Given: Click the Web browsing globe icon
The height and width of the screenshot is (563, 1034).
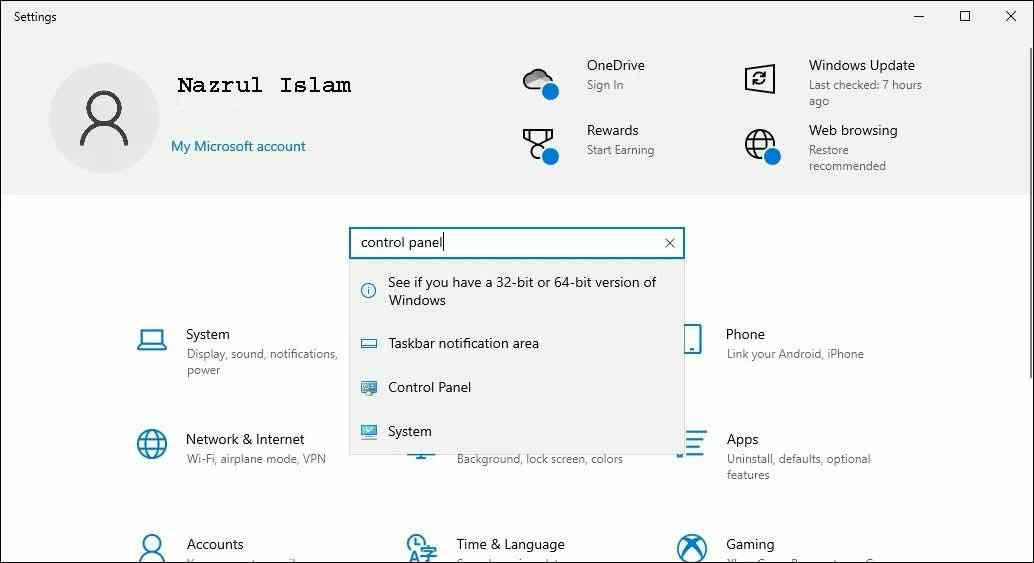Looking at the screenshot, I should click(762, 146).
